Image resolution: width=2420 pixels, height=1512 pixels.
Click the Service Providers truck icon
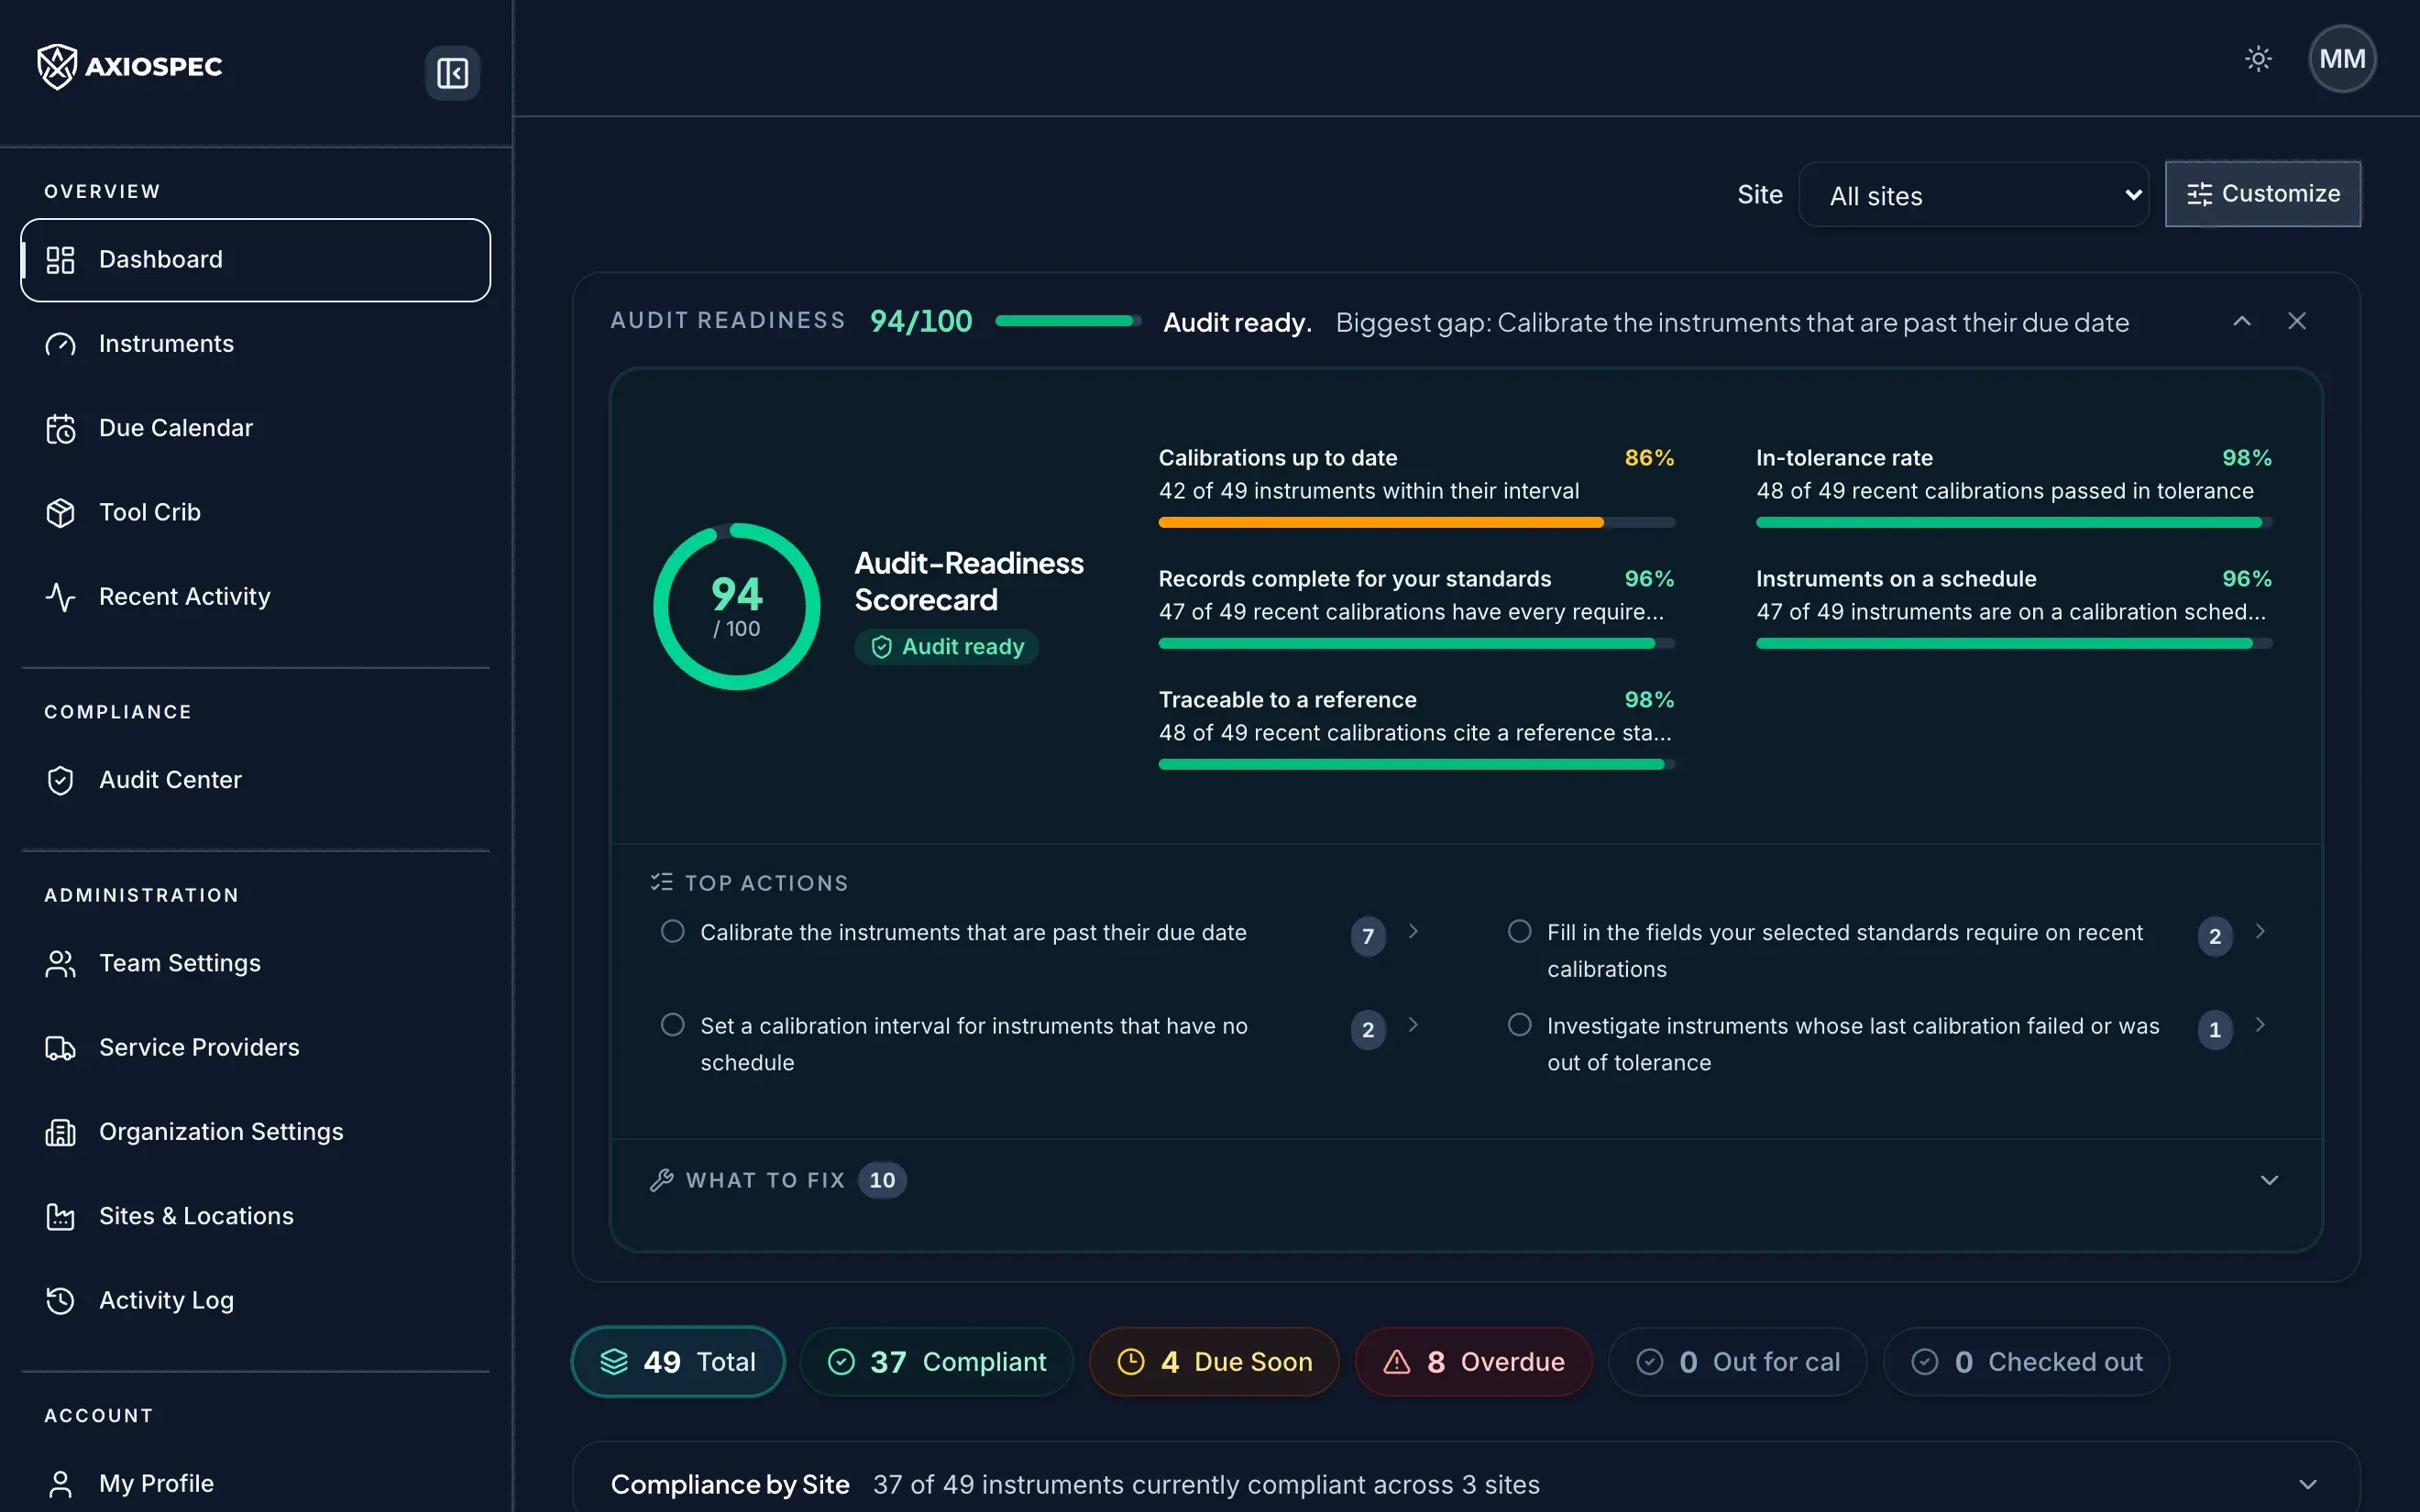pyautogui.click(x=61, y=1047)
